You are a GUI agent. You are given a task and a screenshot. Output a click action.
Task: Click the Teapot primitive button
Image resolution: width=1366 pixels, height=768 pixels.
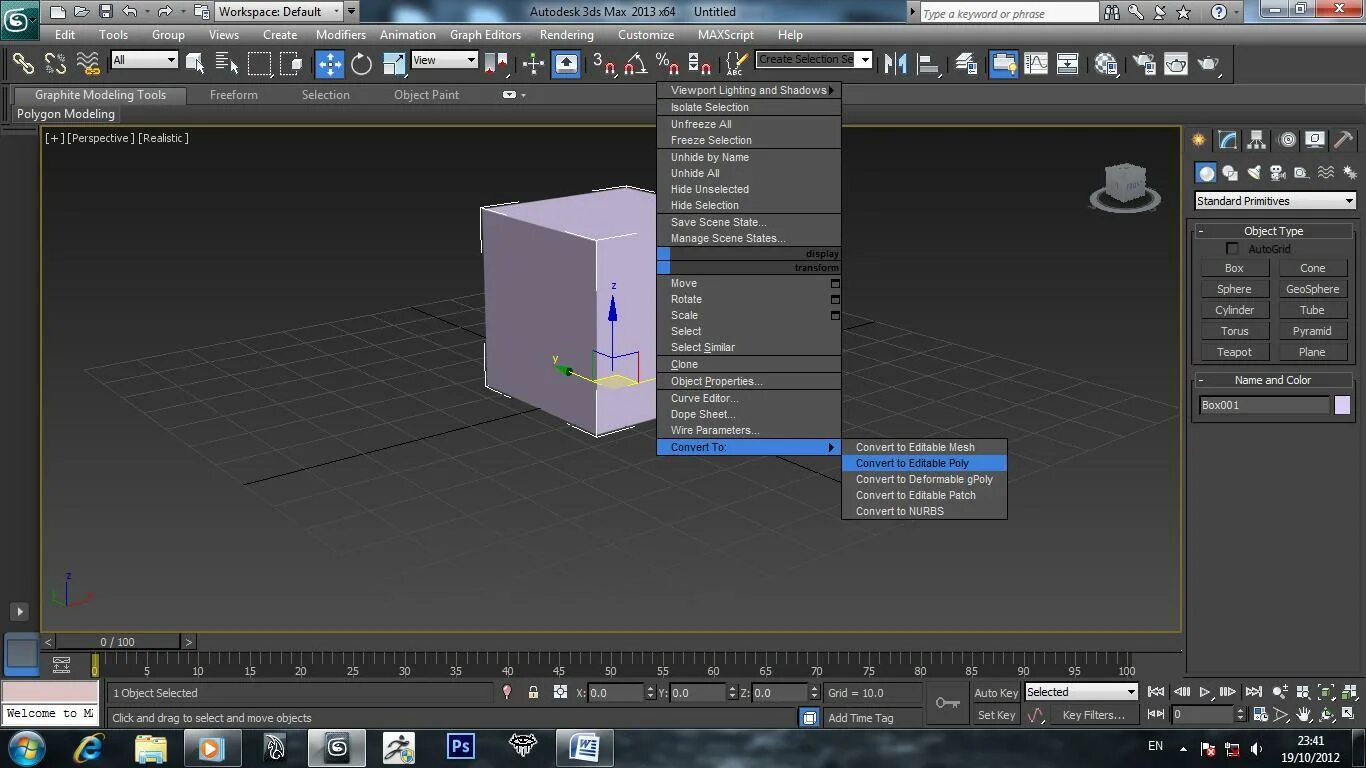point(1234,352)
